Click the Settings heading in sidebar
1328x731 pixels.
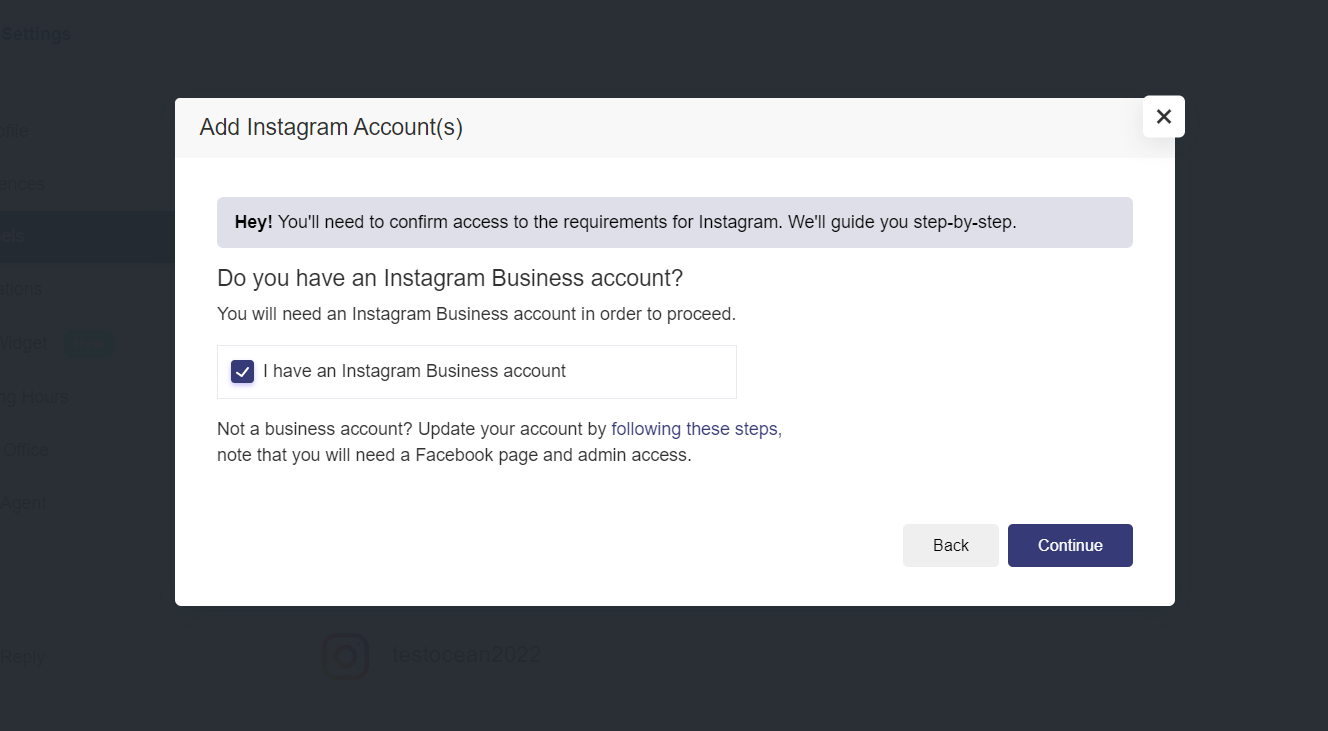[x=36, y=34]
